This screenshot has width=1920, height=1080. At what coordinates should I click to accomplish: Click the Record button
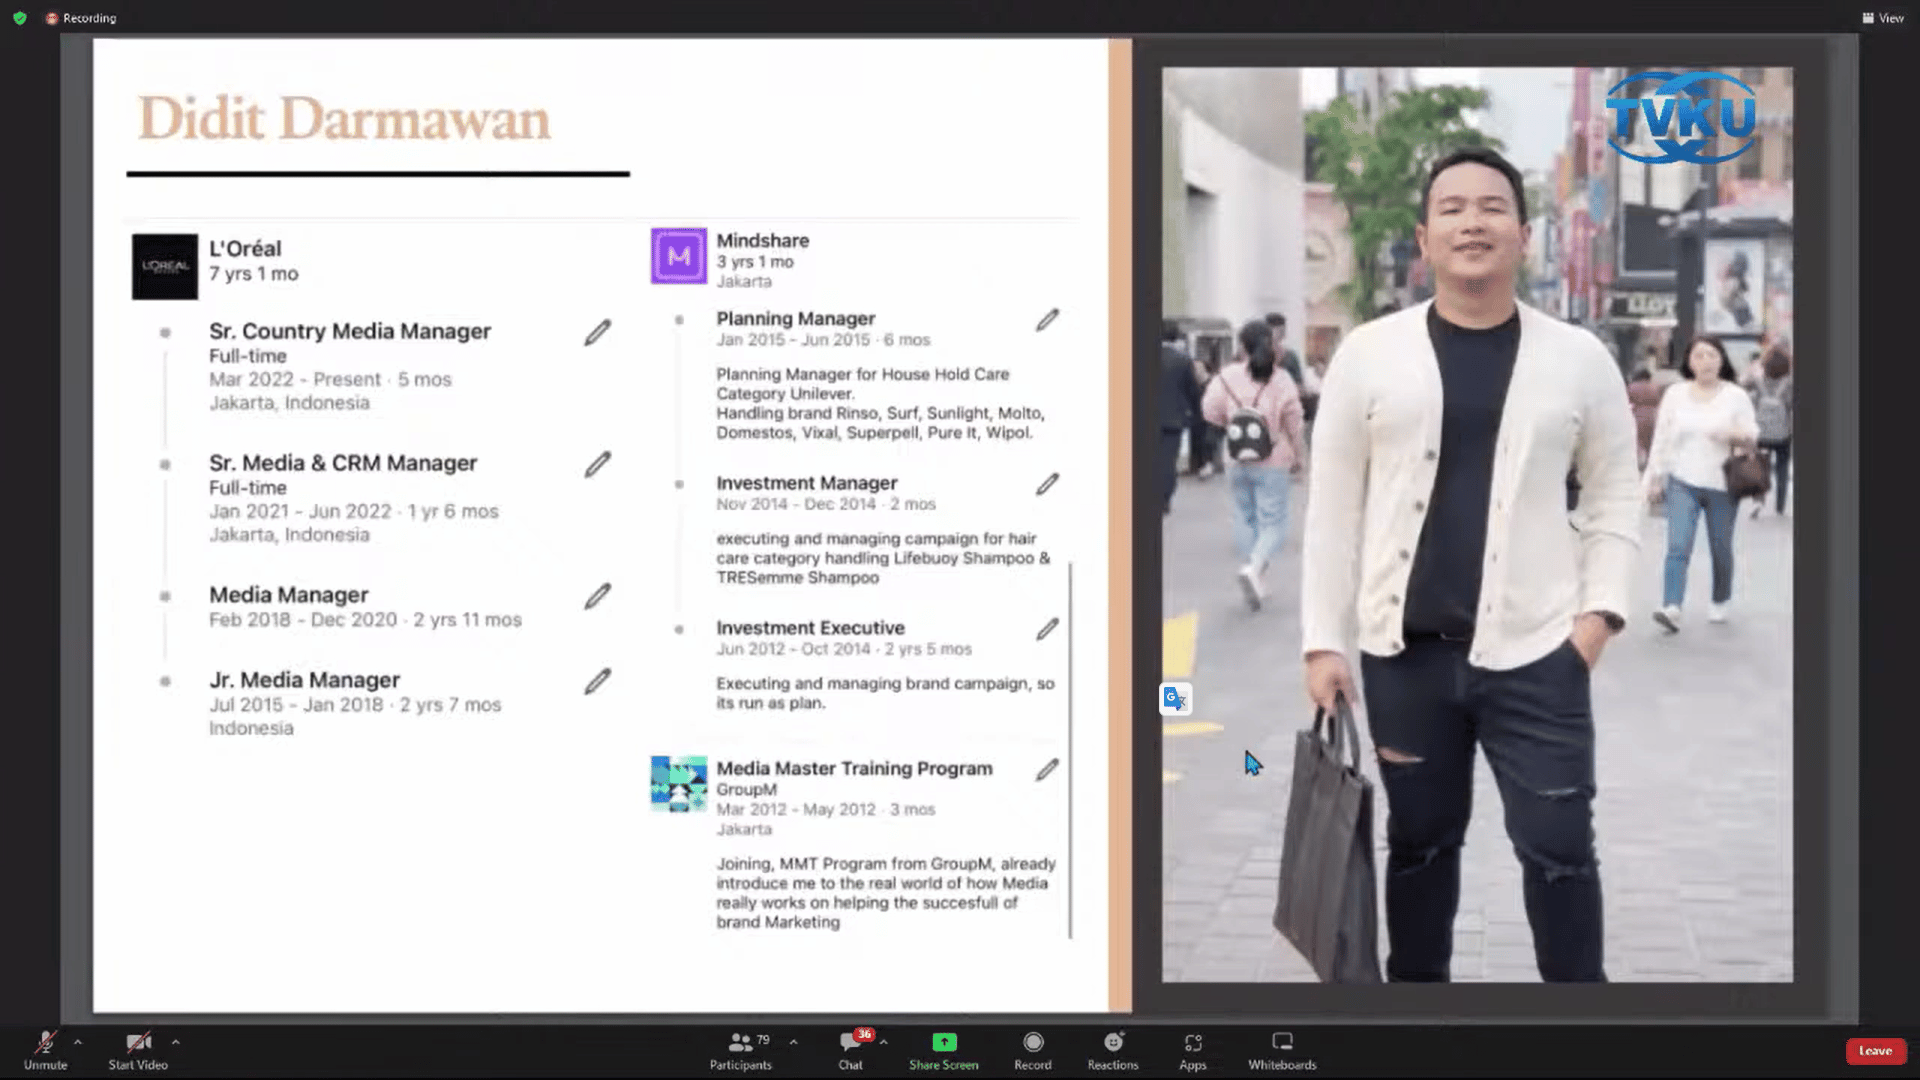[1033, 1050]
